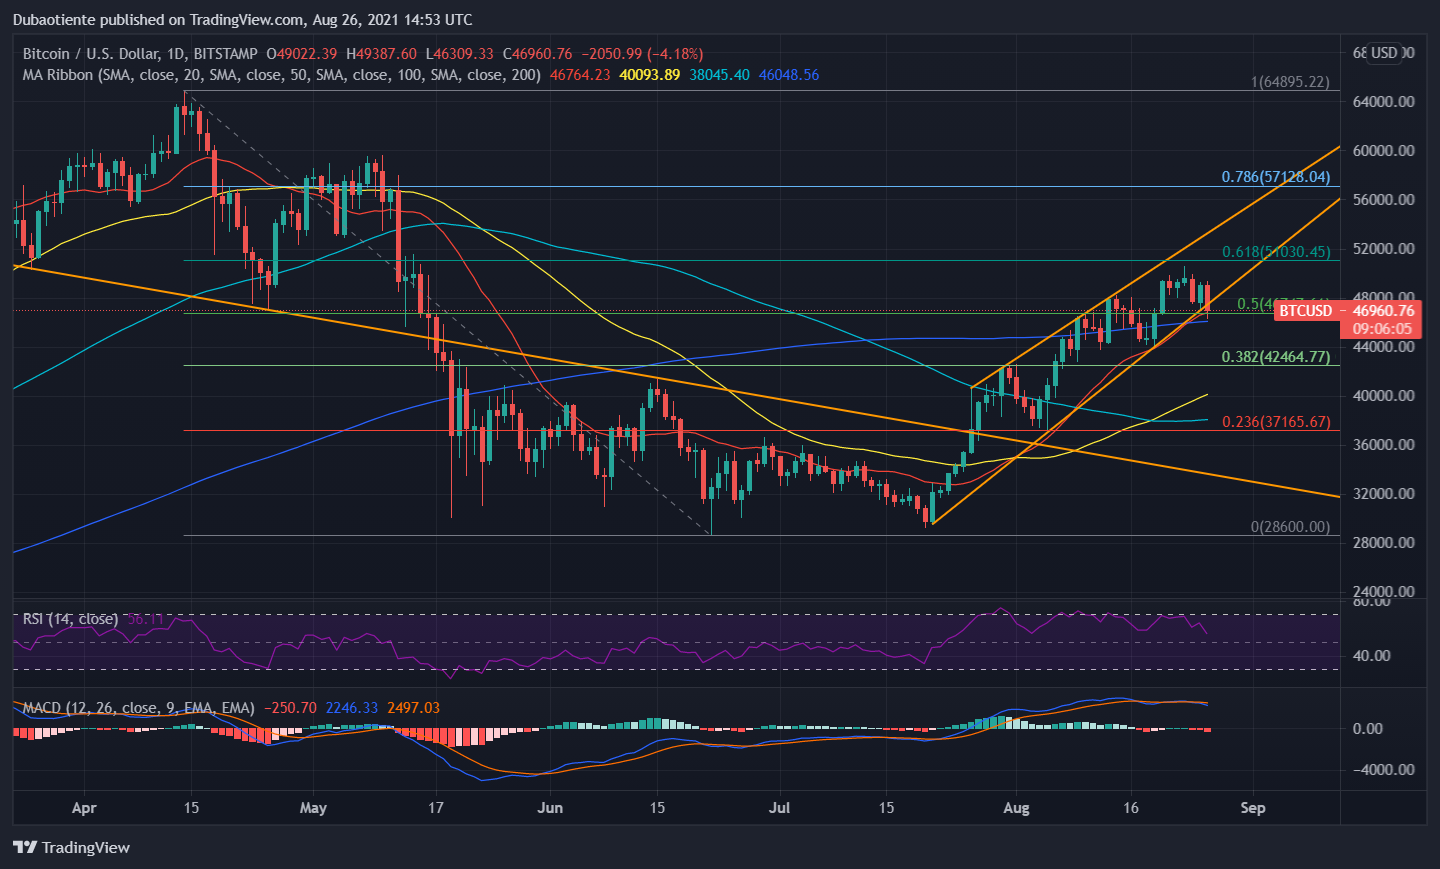Viewport: 1440px width, 869px height.
Task: Click the 56000.00 price axis label
Action: coord(1384,199)
